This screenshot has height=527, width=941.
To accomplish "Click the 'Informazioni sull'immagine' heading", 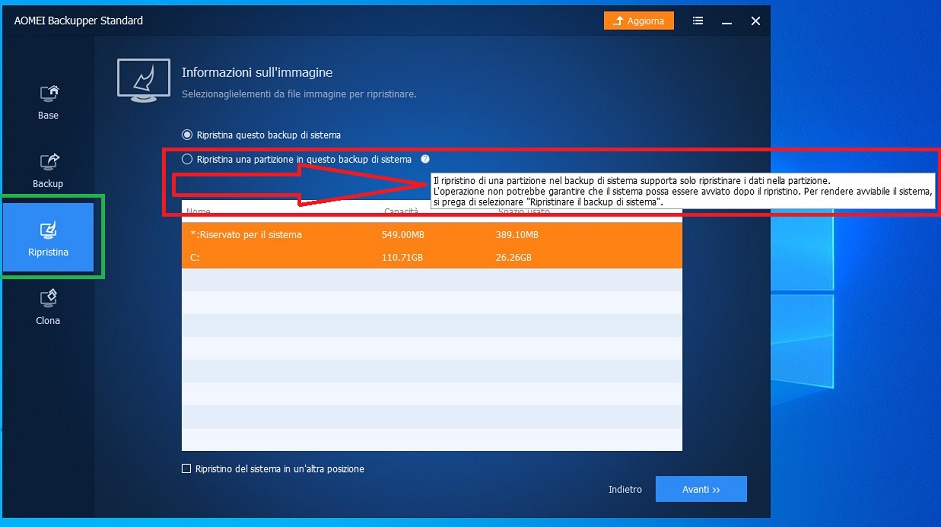I will 257,73.
